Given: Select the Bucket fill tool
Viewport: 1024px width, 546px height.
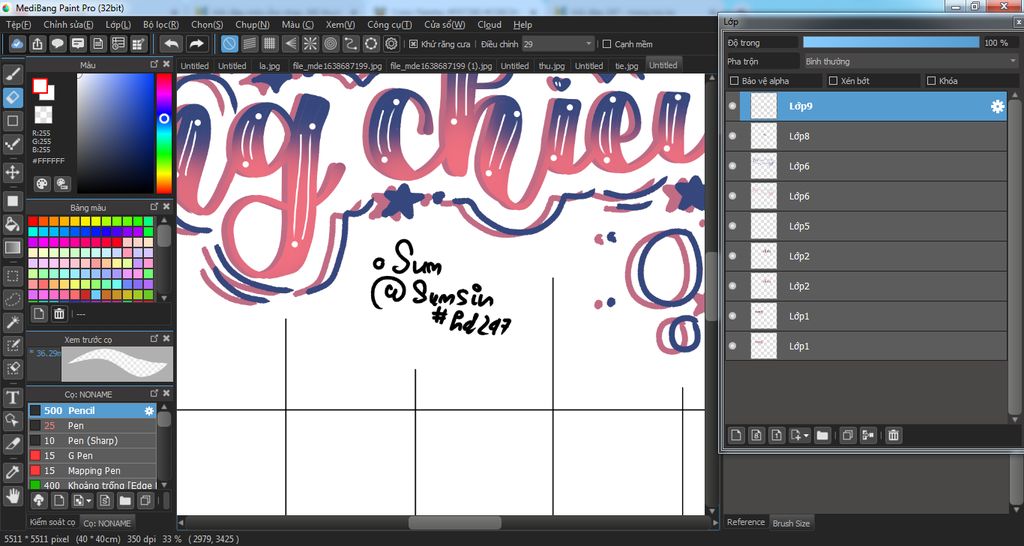Looking at the screenshot, I should pos(12,224).
